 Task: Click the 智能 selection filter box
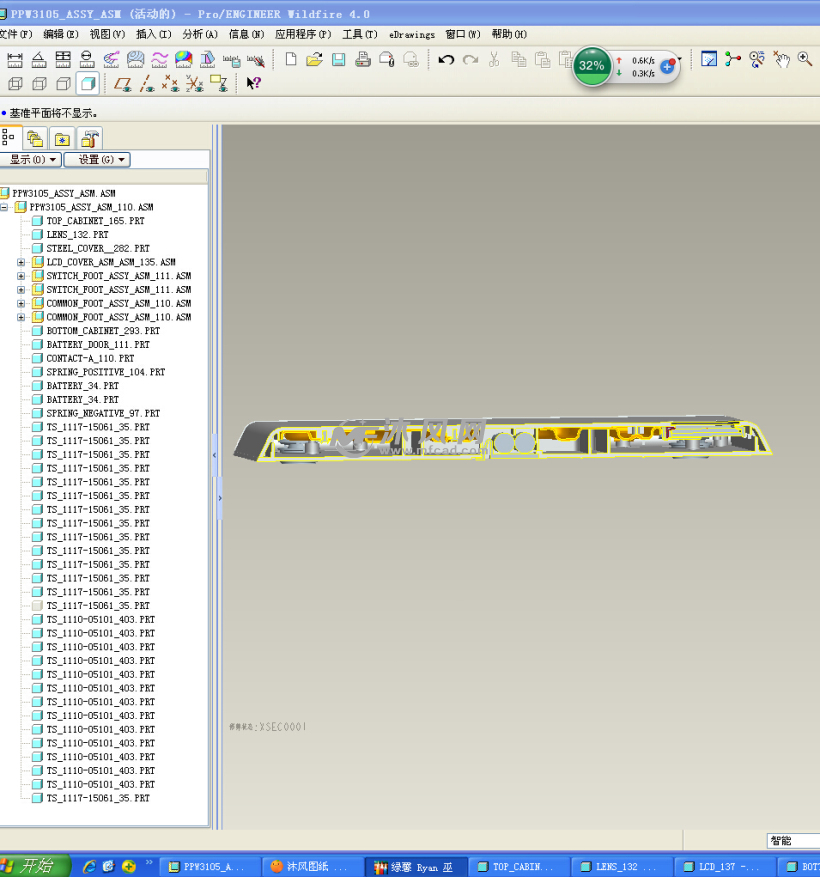point(793,841)
